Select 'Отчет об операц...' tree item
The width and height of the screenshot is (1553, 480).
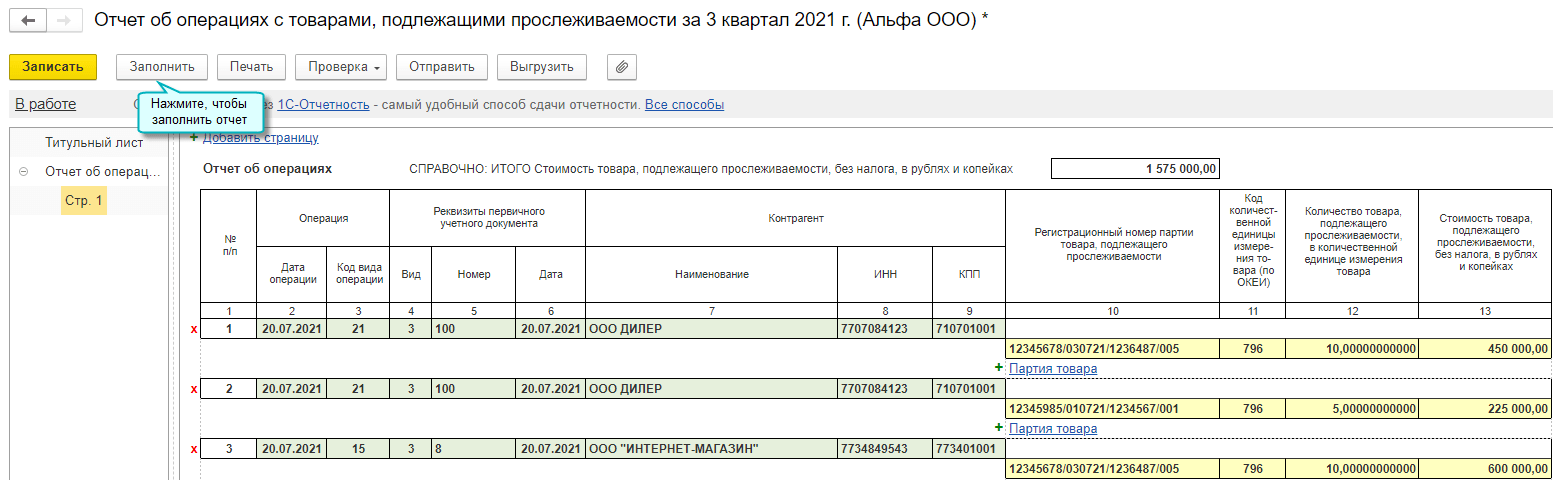click(103, 172)
